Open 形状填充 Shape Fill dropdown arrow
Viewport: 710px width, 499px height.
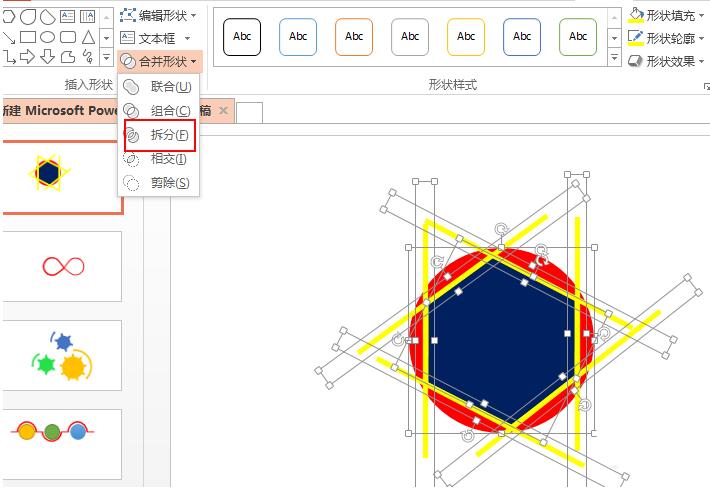click(x=702, y=16)
